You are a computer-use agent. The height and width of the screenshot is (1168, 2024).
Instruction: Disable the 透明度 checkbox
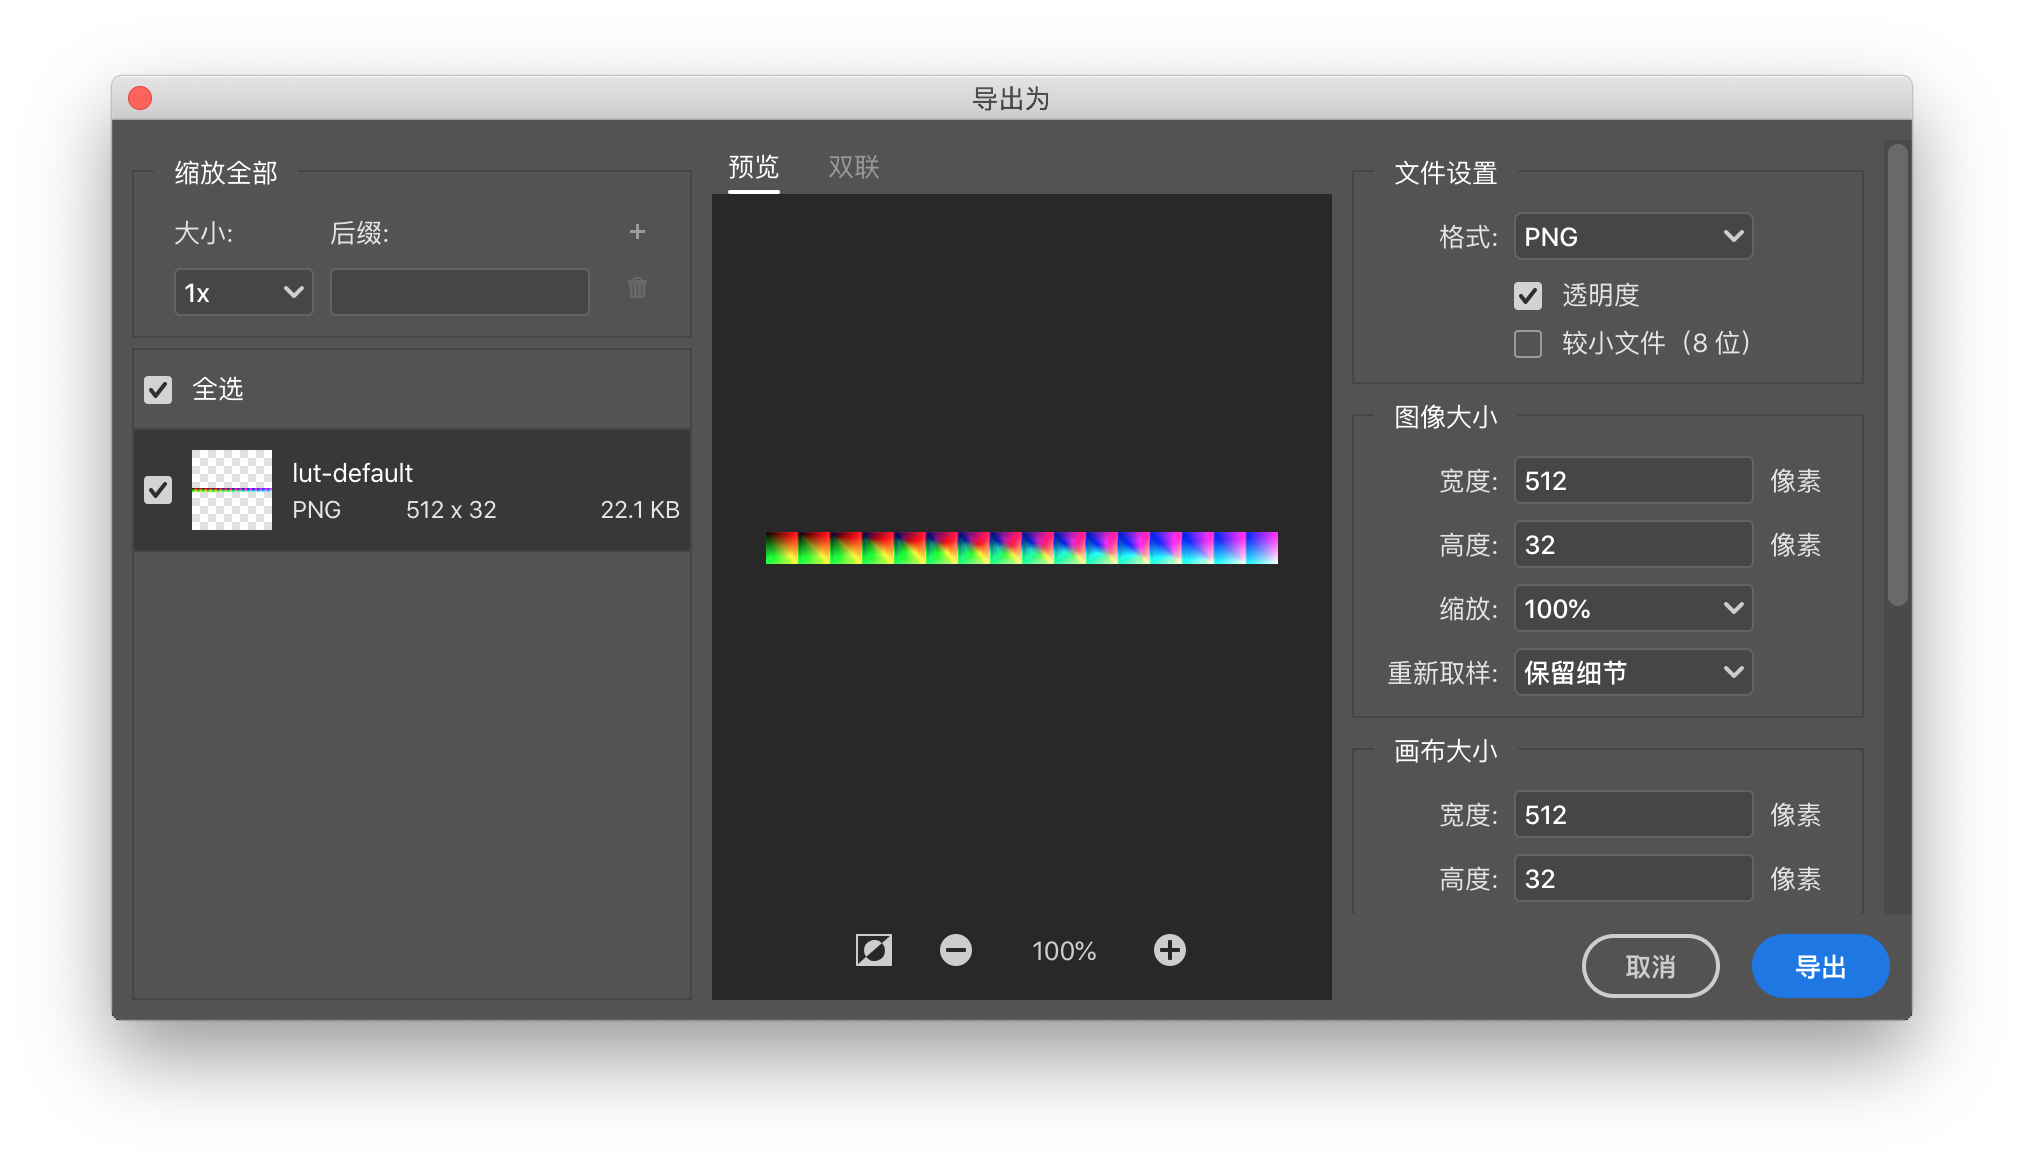click(1528, 296)
